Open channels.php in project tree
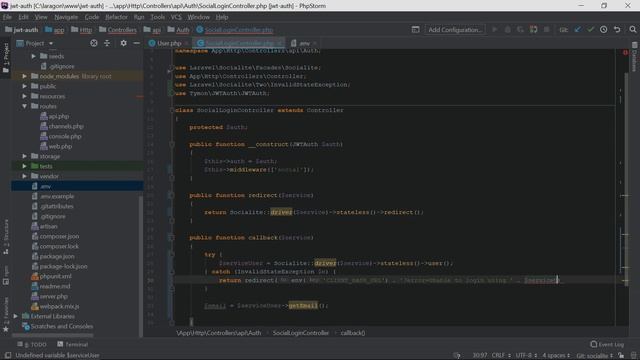The image size is (640, 360). 62,126
